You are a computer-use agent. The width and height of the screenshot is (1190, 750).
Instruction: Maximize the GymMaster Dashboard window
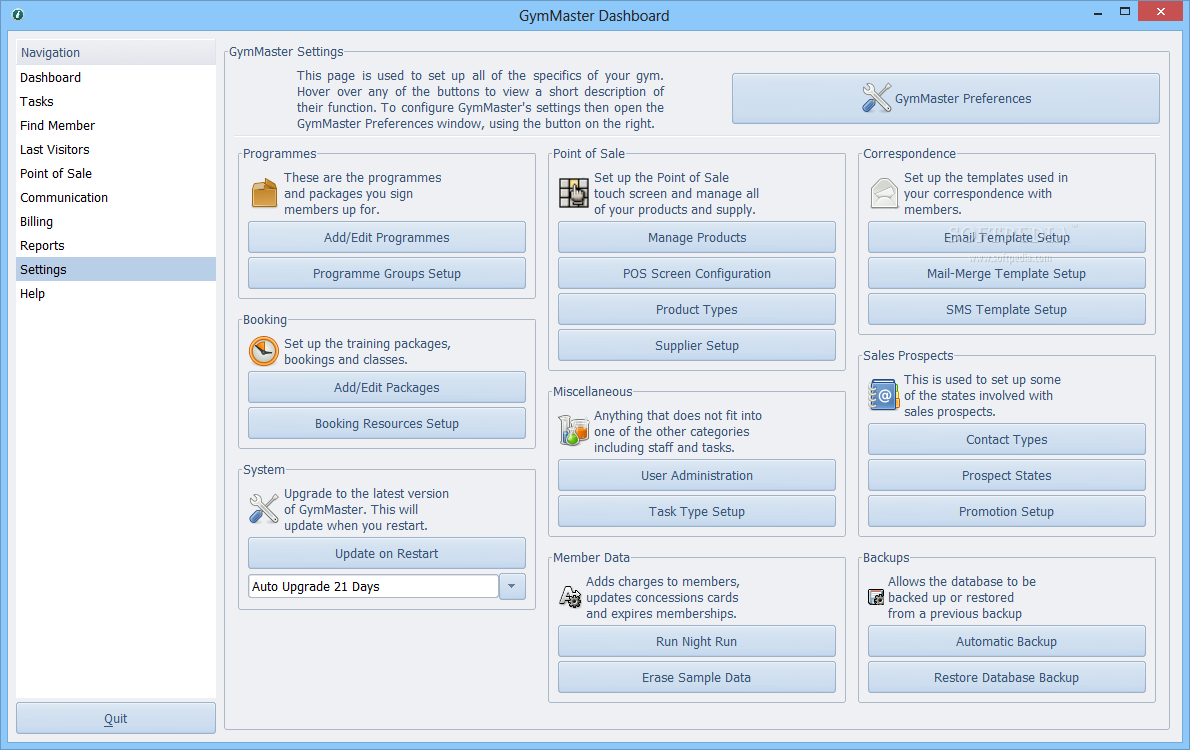click(x=1125, y=11)
